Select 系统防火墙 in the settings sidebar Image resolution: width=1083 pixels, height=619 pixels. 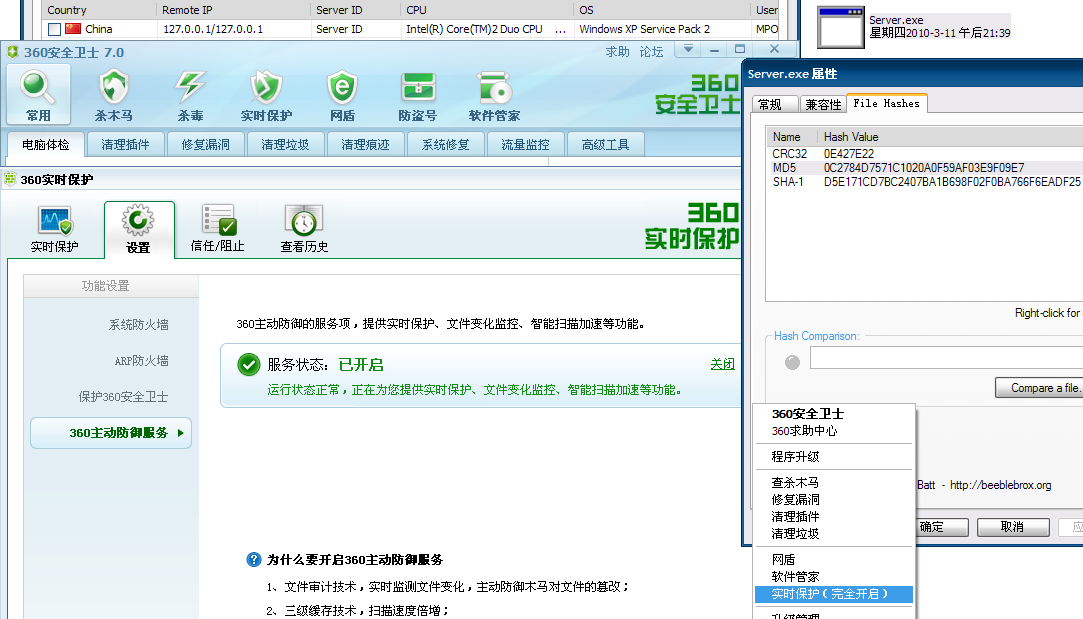[x=138, y=325]
